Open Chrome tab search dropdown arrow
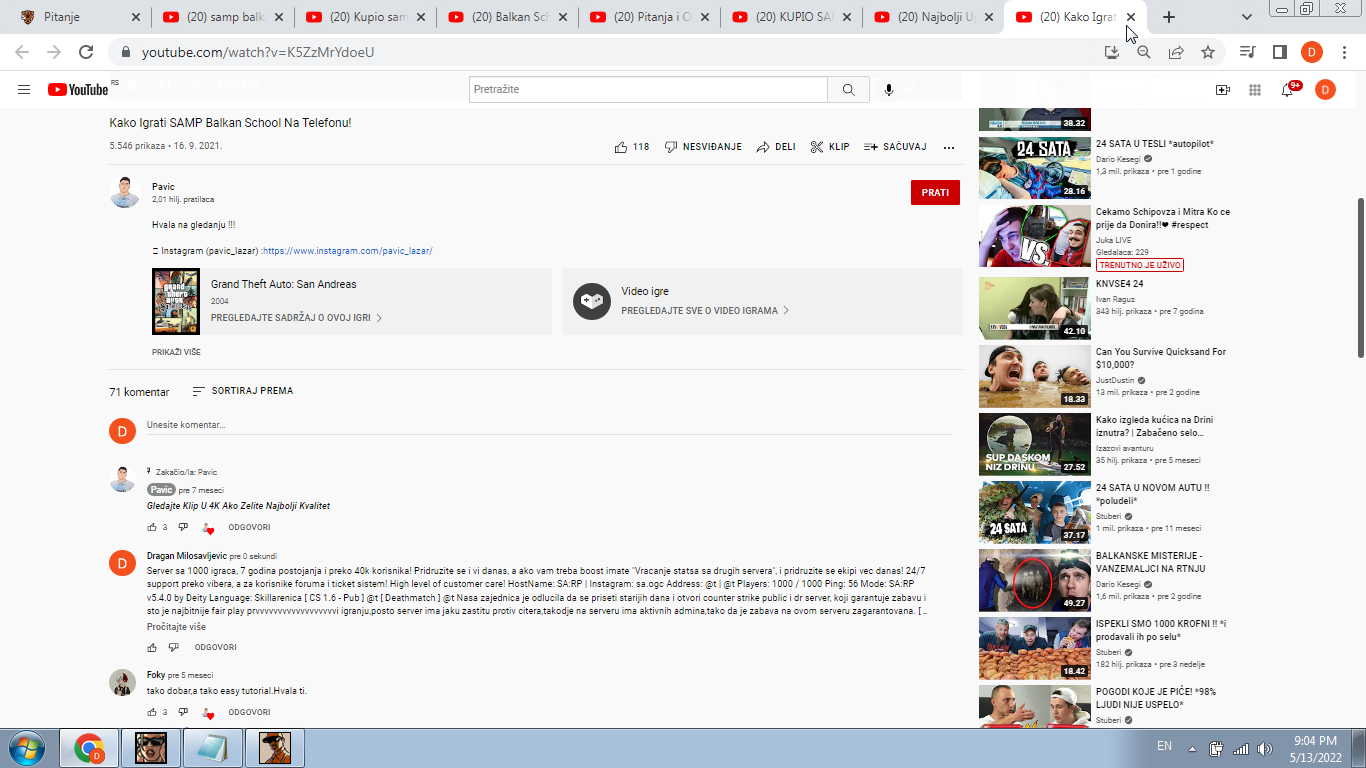The width and height of the screenshot is (1366, 768). tap(1246, 17)
